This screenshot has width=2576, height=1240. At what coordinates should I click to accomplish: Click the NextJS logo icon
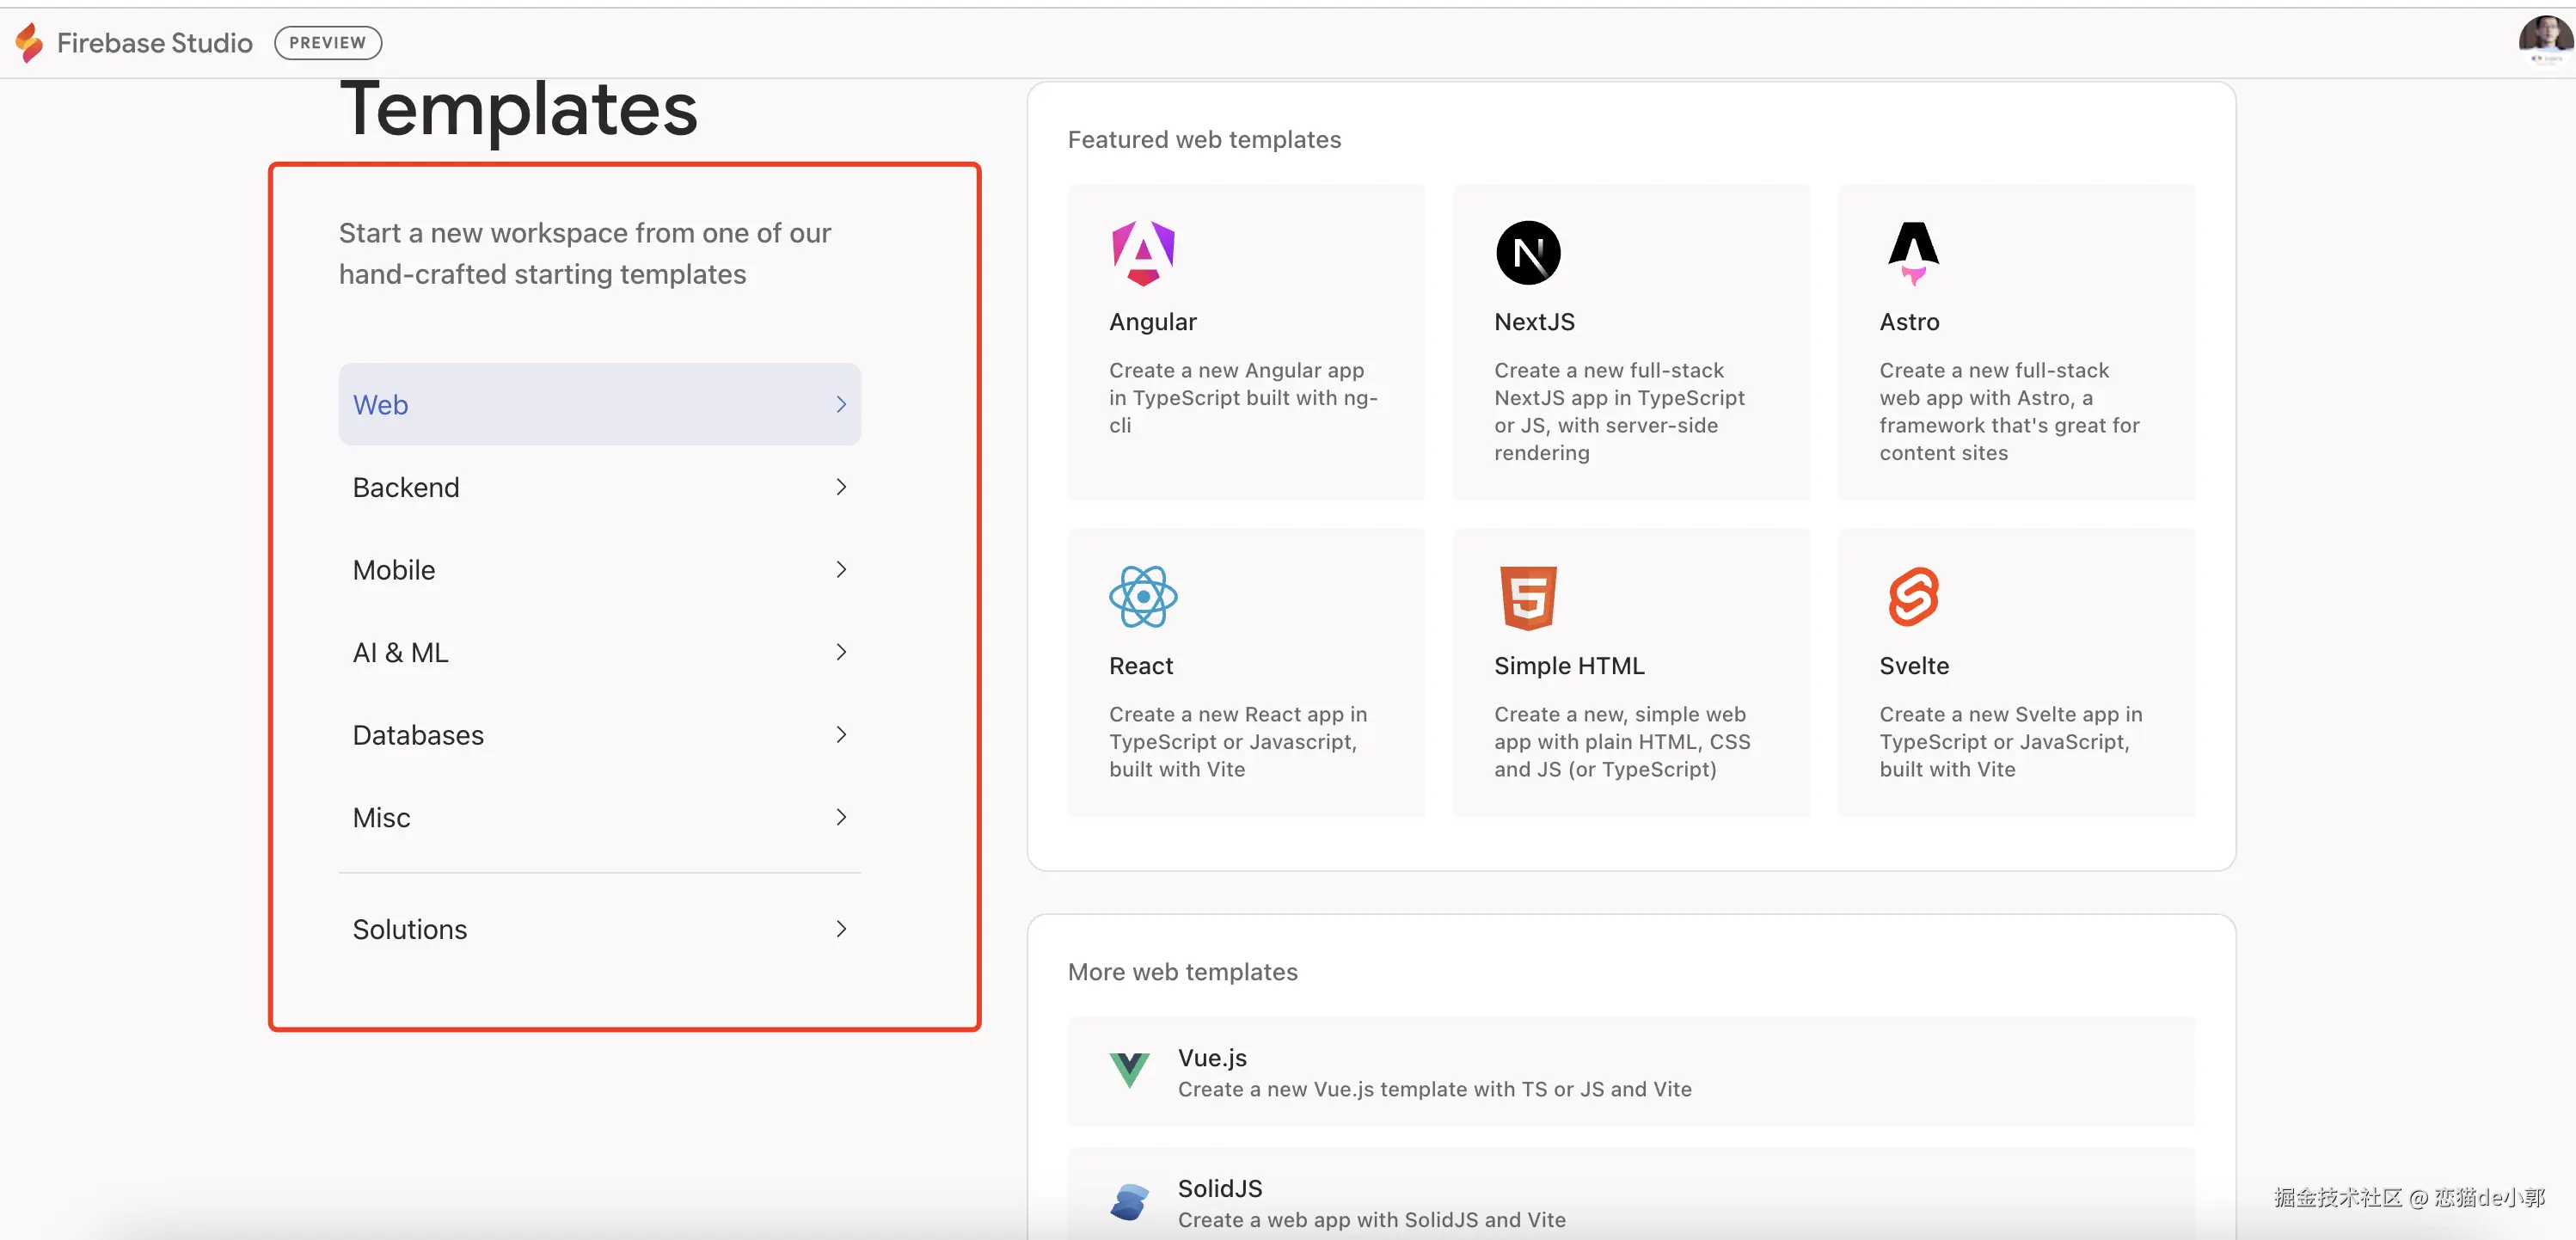(x=1527, y=253)
